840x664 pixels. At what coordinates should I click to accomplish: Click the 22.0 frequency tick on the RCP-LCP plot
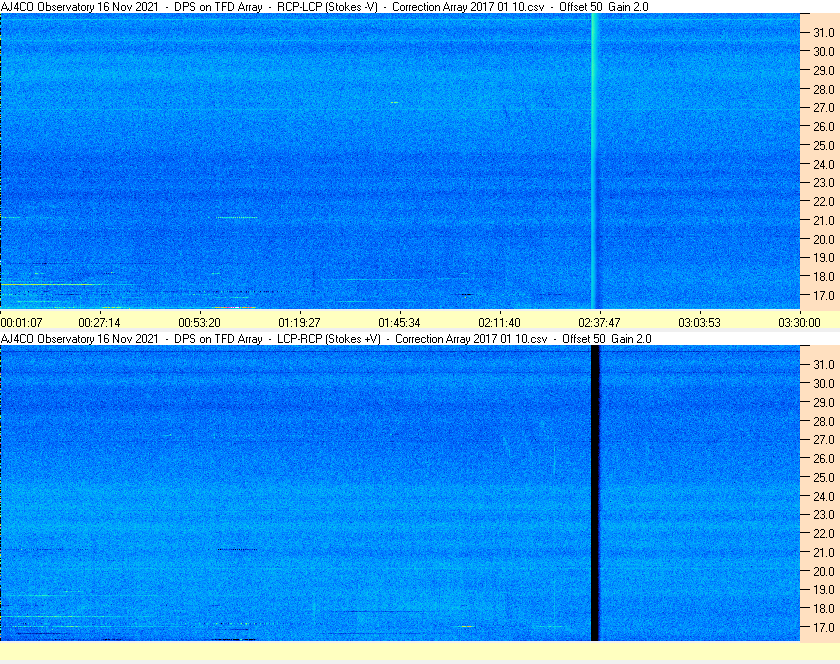[823, 202]
